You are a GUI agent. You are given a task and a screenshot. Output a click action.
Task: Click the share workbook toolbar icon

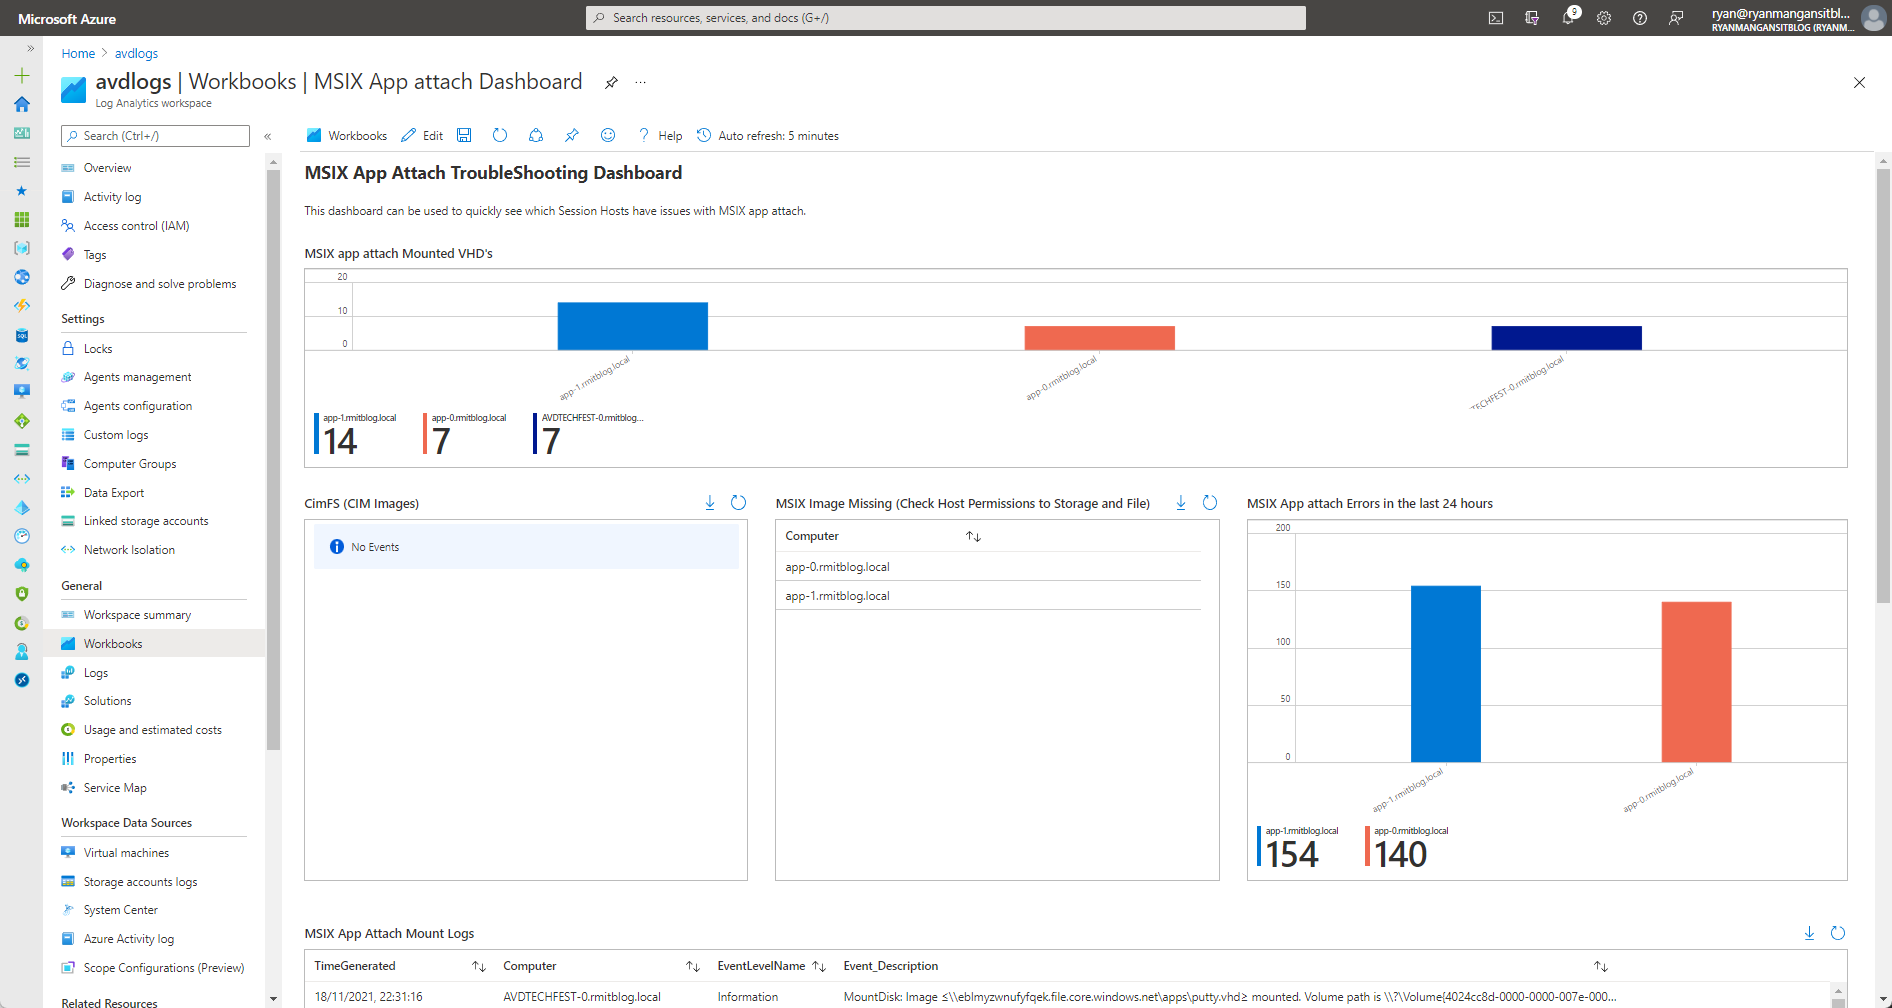[536, 135]
